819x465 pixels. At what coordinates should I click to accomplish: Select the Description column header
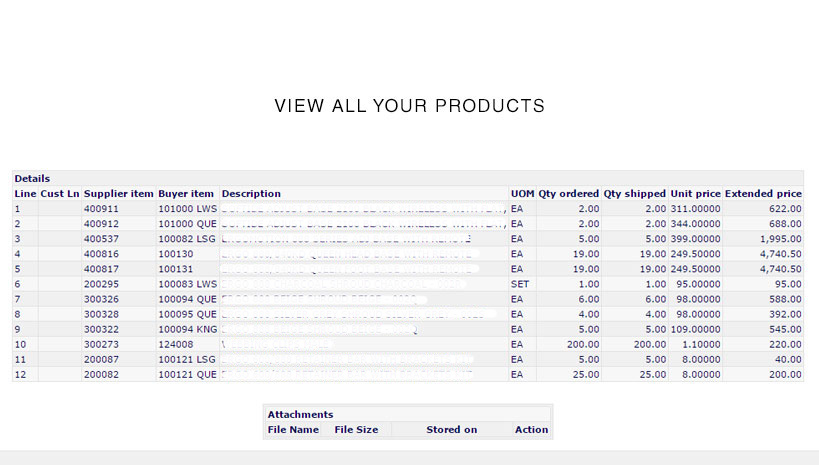(251, 193)
